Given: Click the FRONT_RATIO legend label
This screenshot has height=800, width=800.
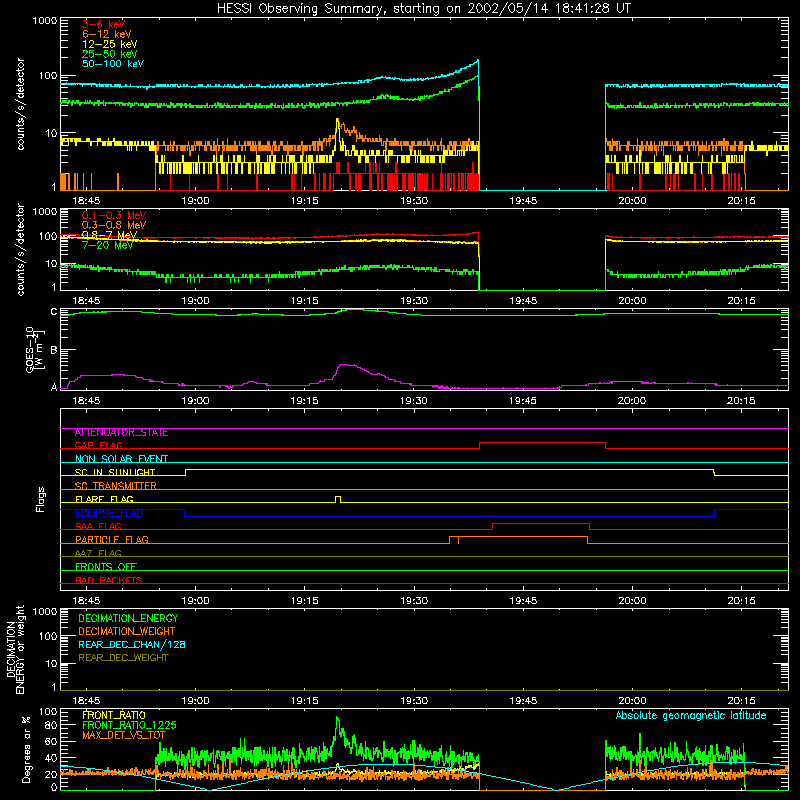Looking at the screenshot, I should [x=114, y=715].
